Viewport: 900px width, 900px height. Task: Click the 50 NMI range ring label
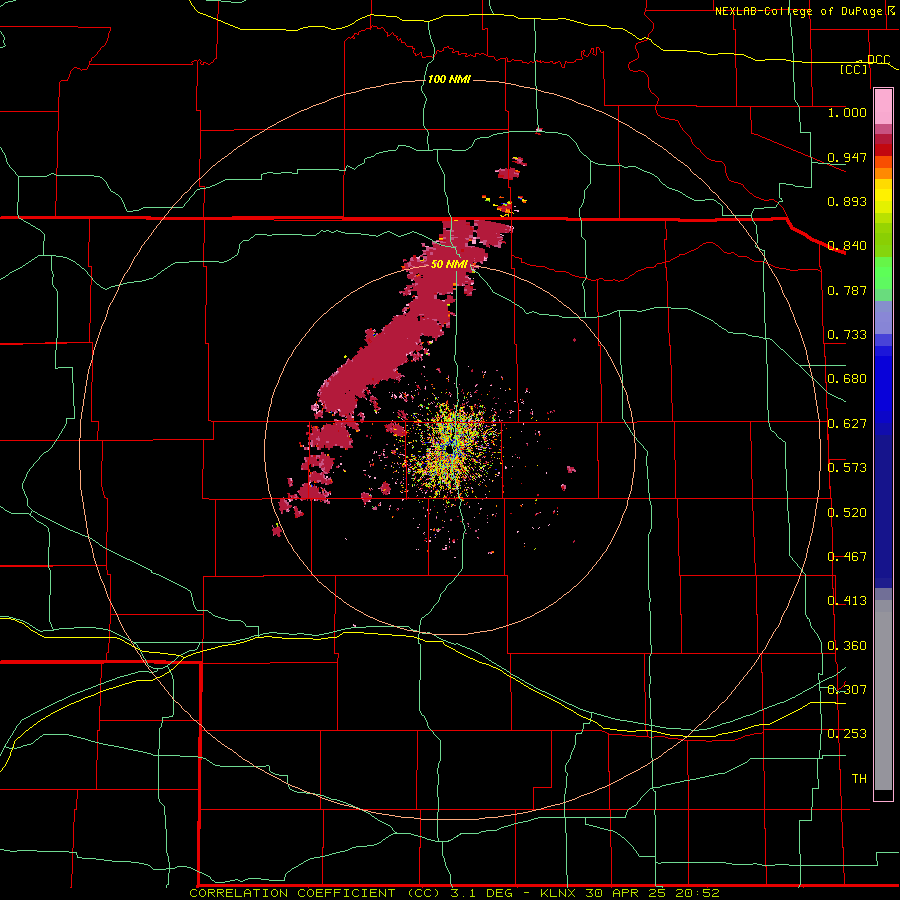449,264
